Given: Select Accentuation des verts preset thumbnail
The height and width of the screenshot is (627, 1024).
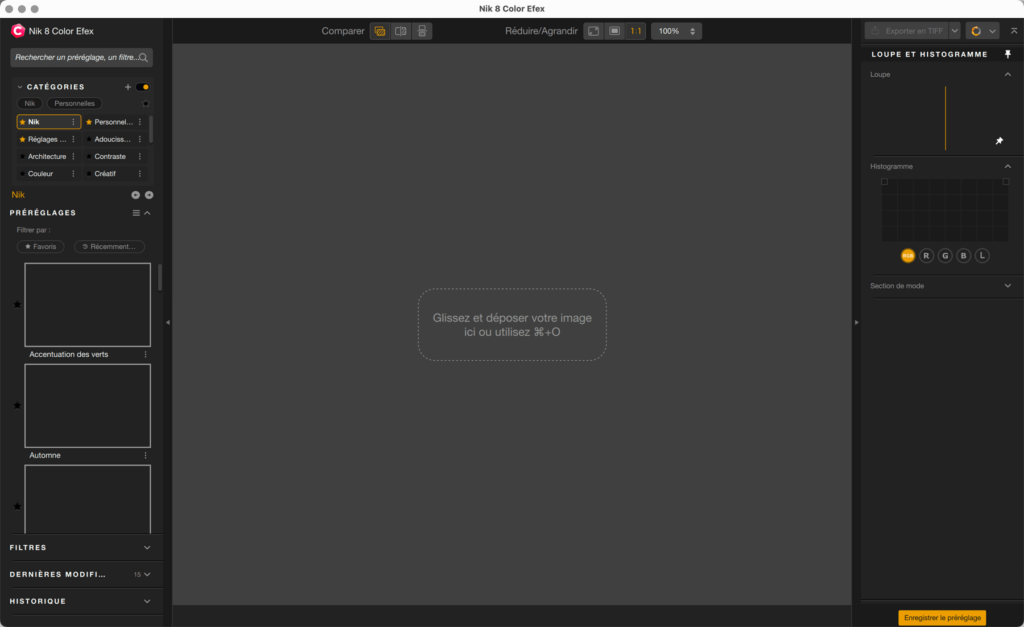Looking at the screenshot, I should 88,305.
